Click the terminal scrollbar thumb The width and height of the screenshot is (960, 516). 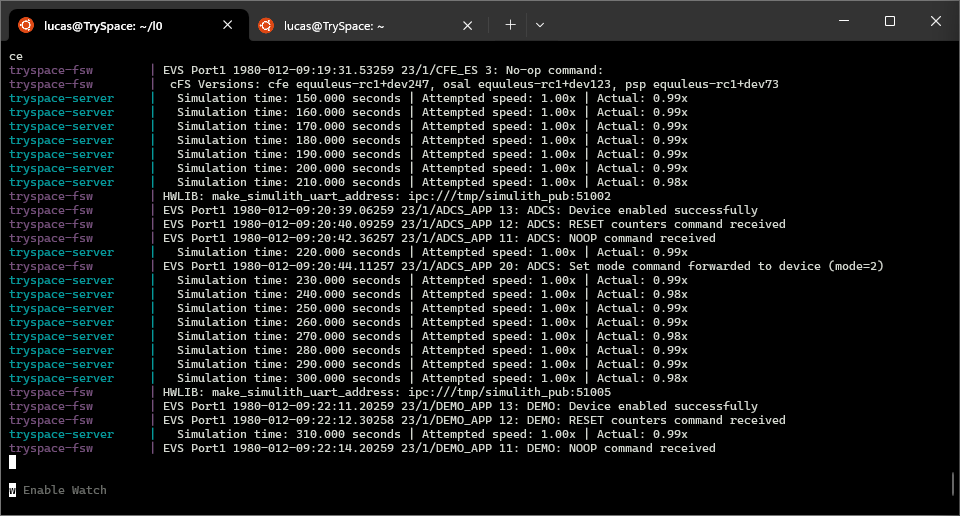[953, 484]
